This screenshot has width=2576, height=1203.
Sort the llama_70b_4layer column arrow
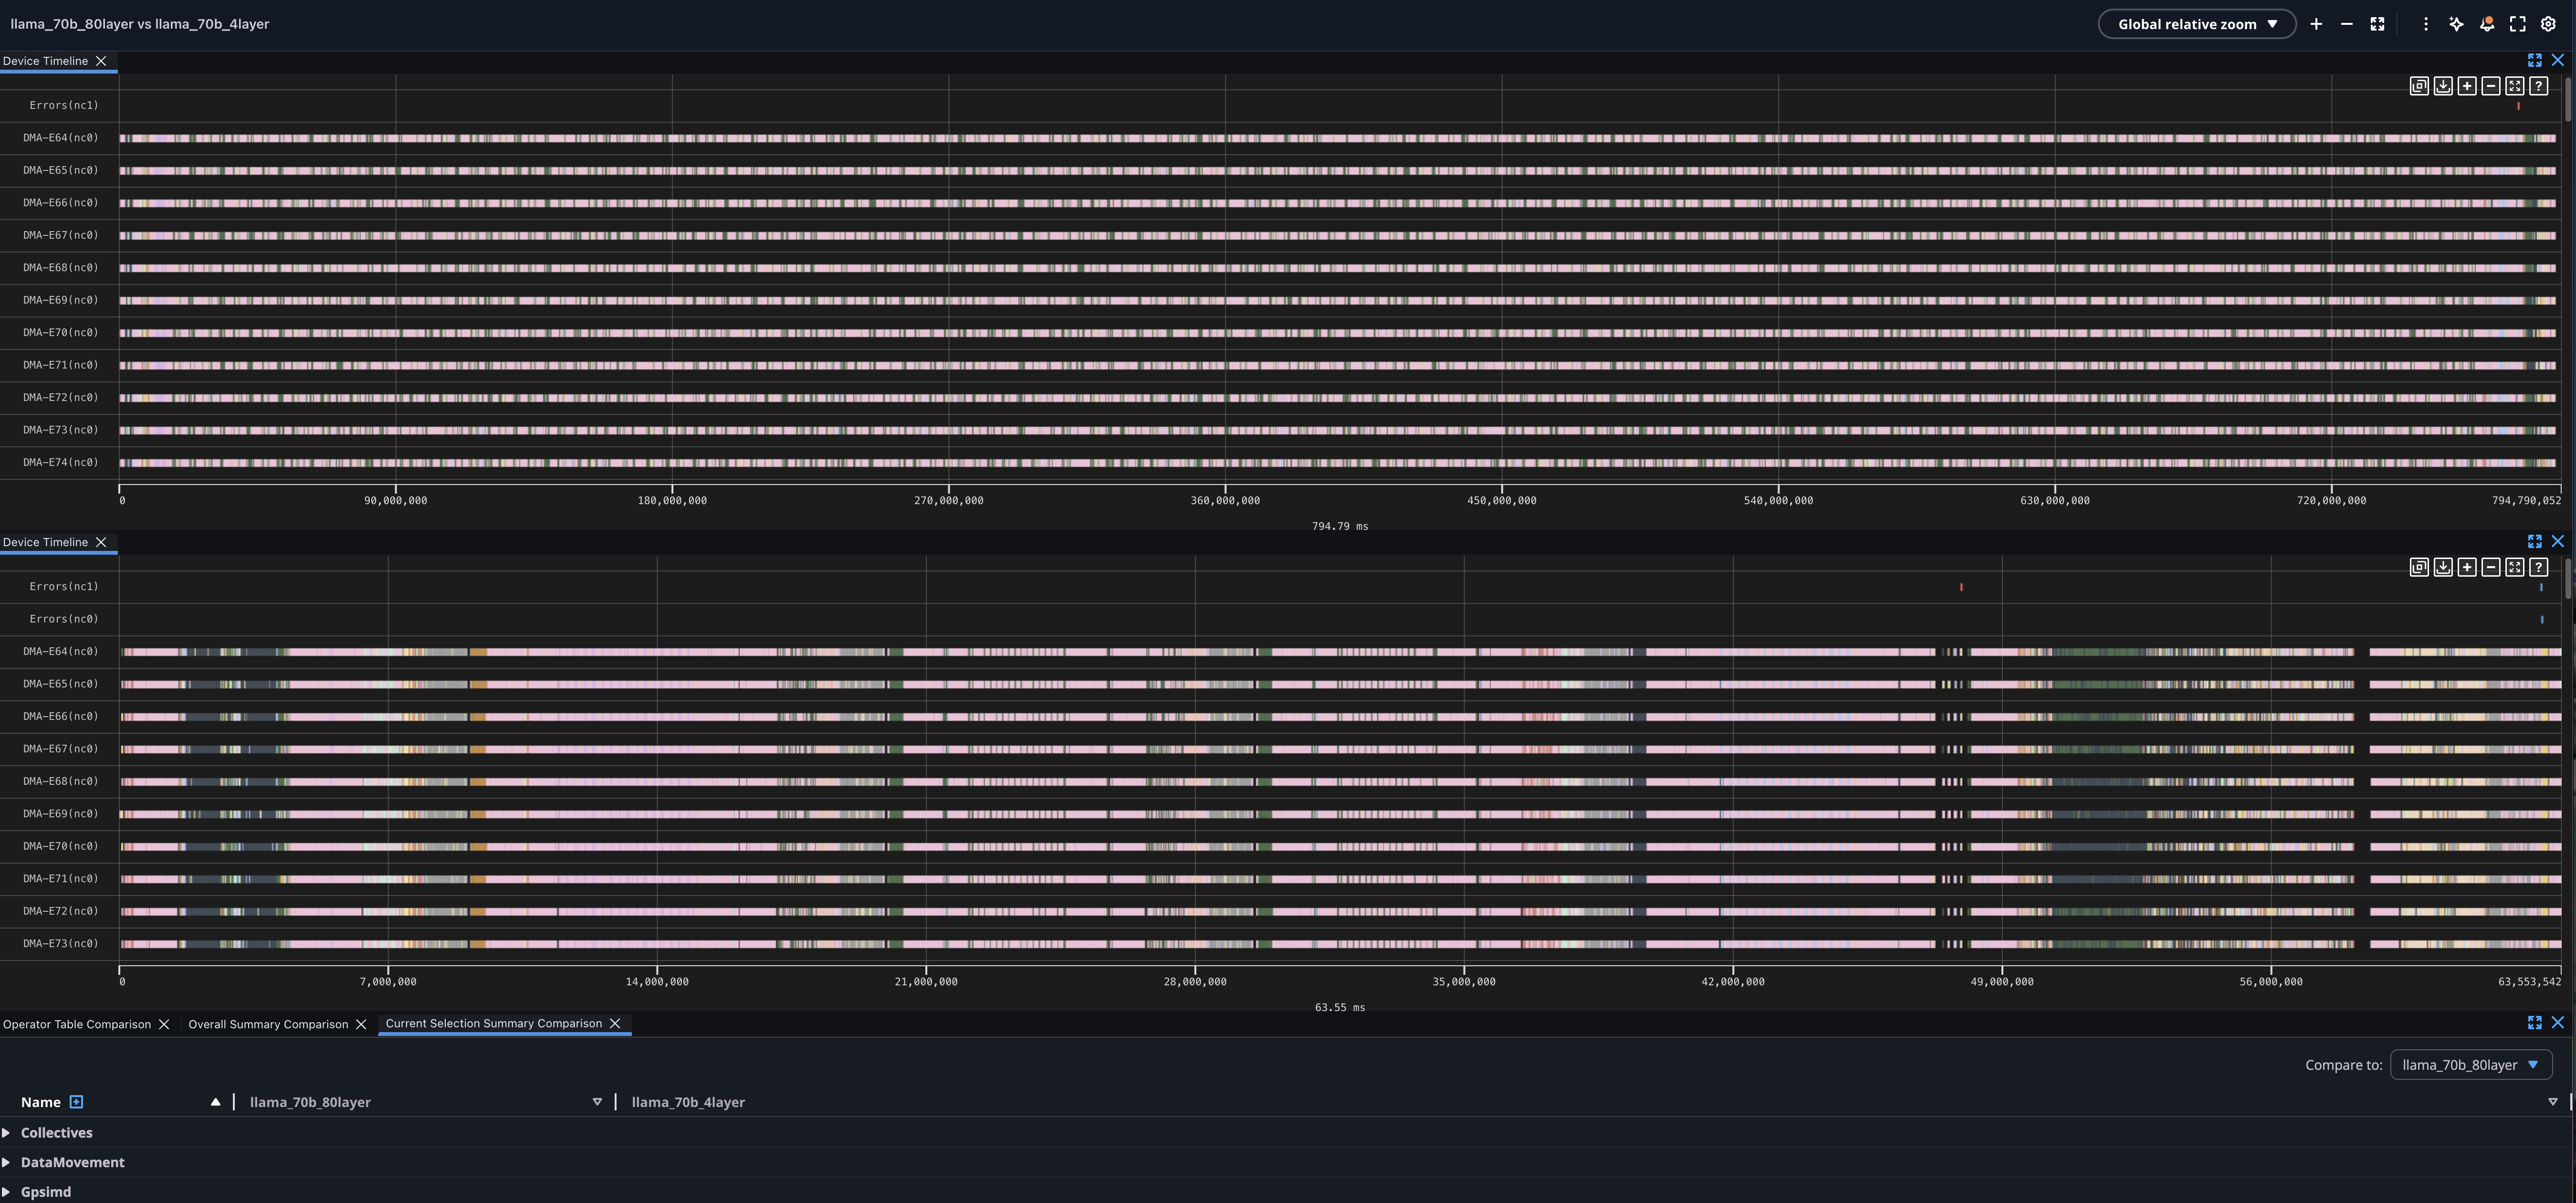(2553, 1102)
